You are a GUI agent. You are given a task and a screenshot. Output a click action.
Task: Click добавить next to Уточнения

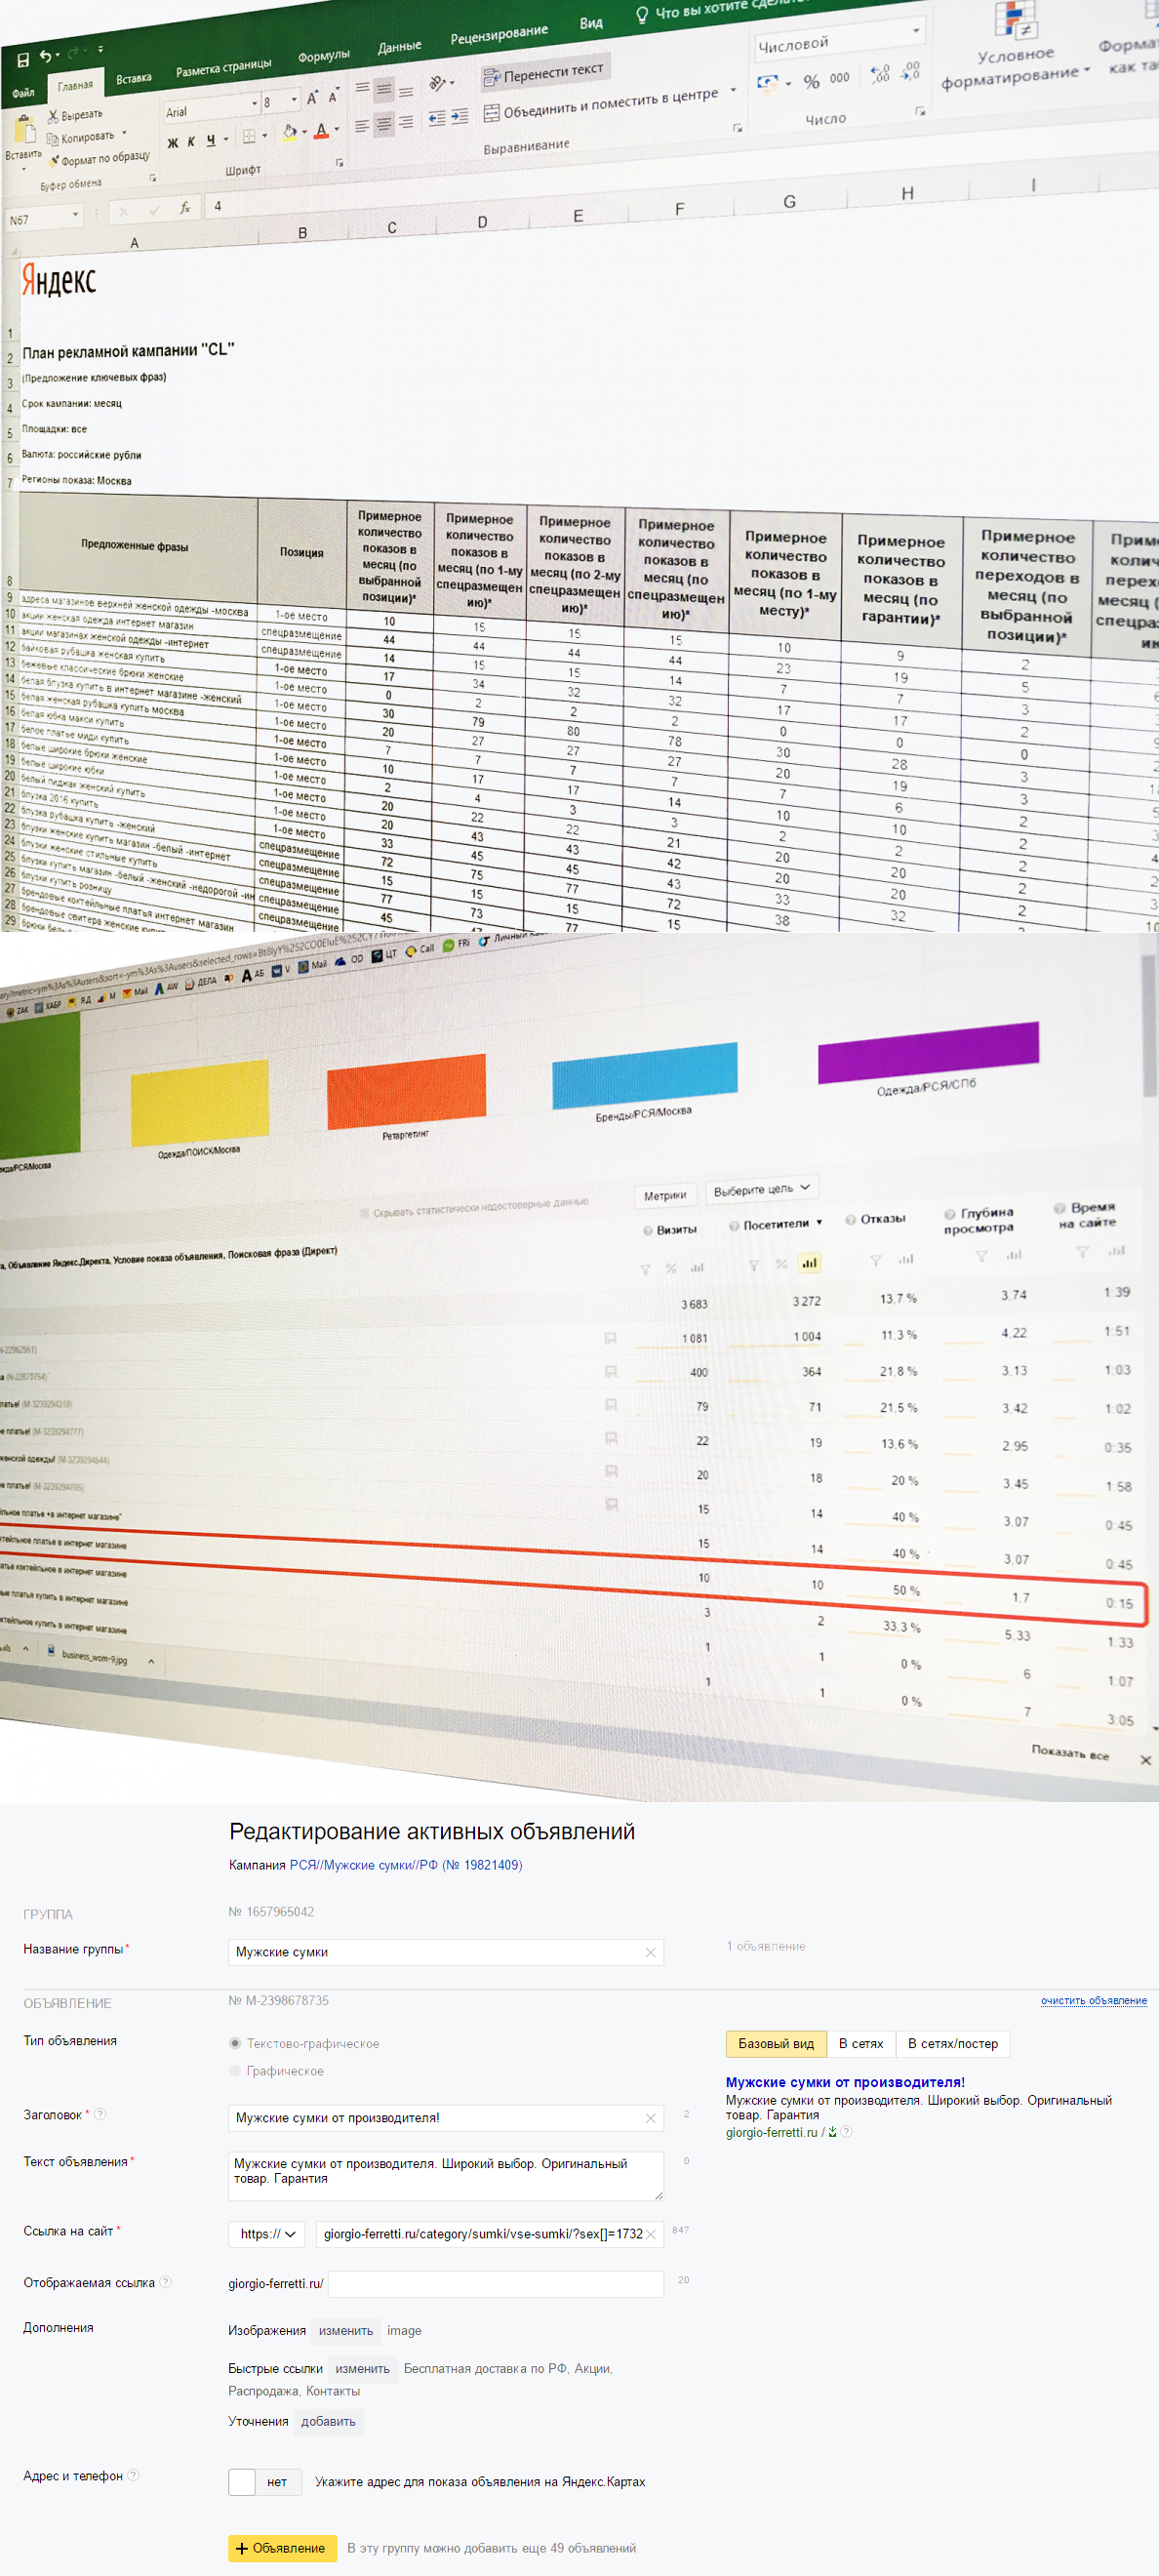click(328, 2422)
